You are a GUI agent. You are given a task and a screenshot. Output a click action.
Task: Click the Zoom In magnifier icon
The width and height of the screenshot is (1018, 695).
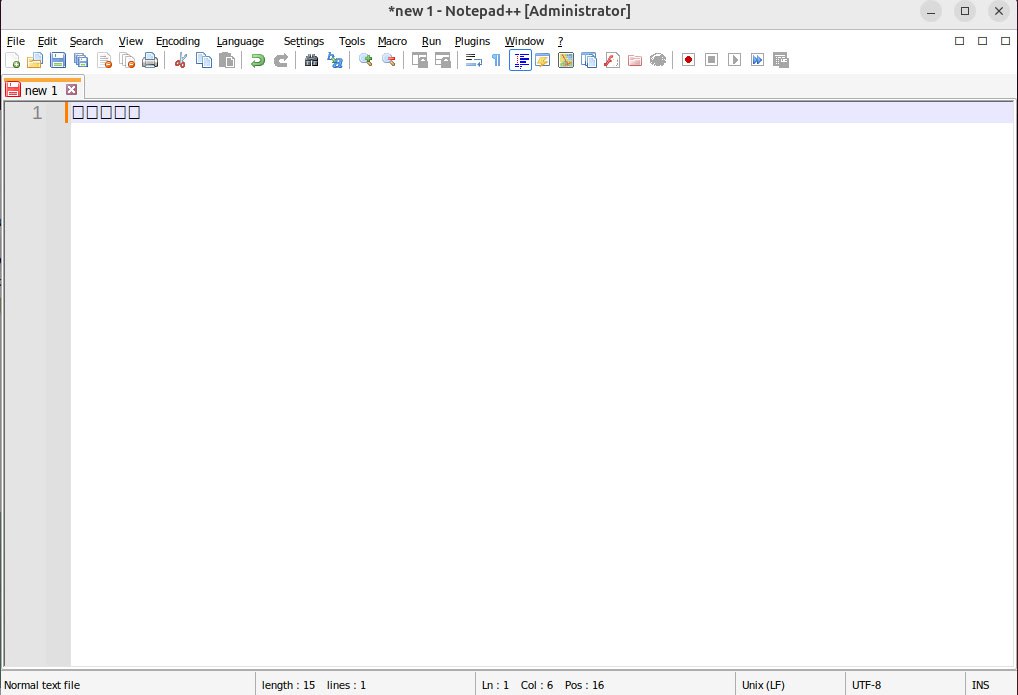366,60
